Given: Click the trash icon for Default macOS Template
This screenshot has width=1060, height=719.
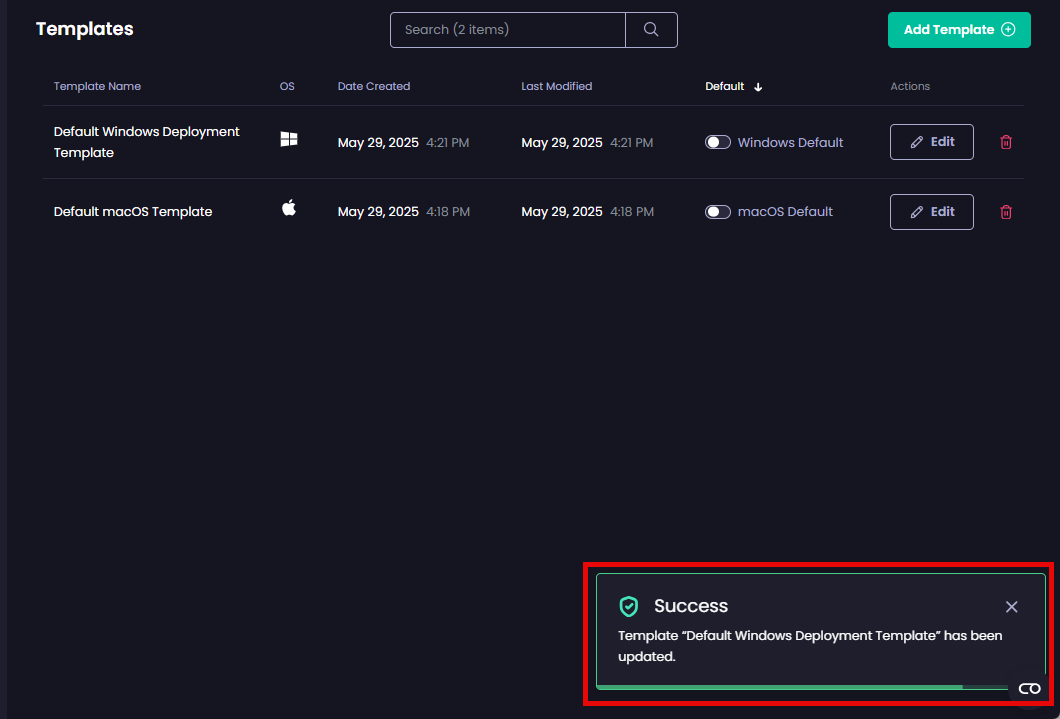Looking at the screenshot, I should [1005, 211].
